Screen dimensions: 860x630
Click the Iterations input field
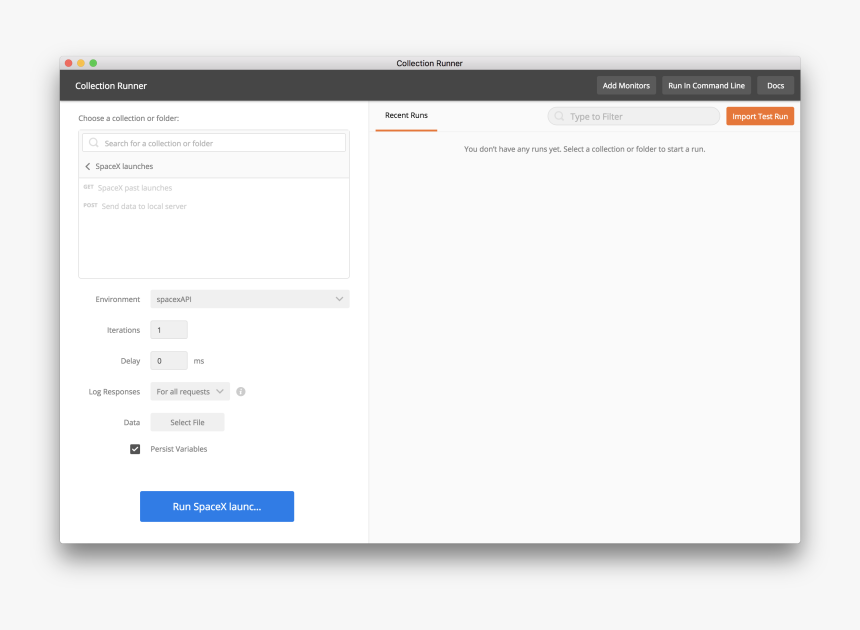[x=169, y=330]
